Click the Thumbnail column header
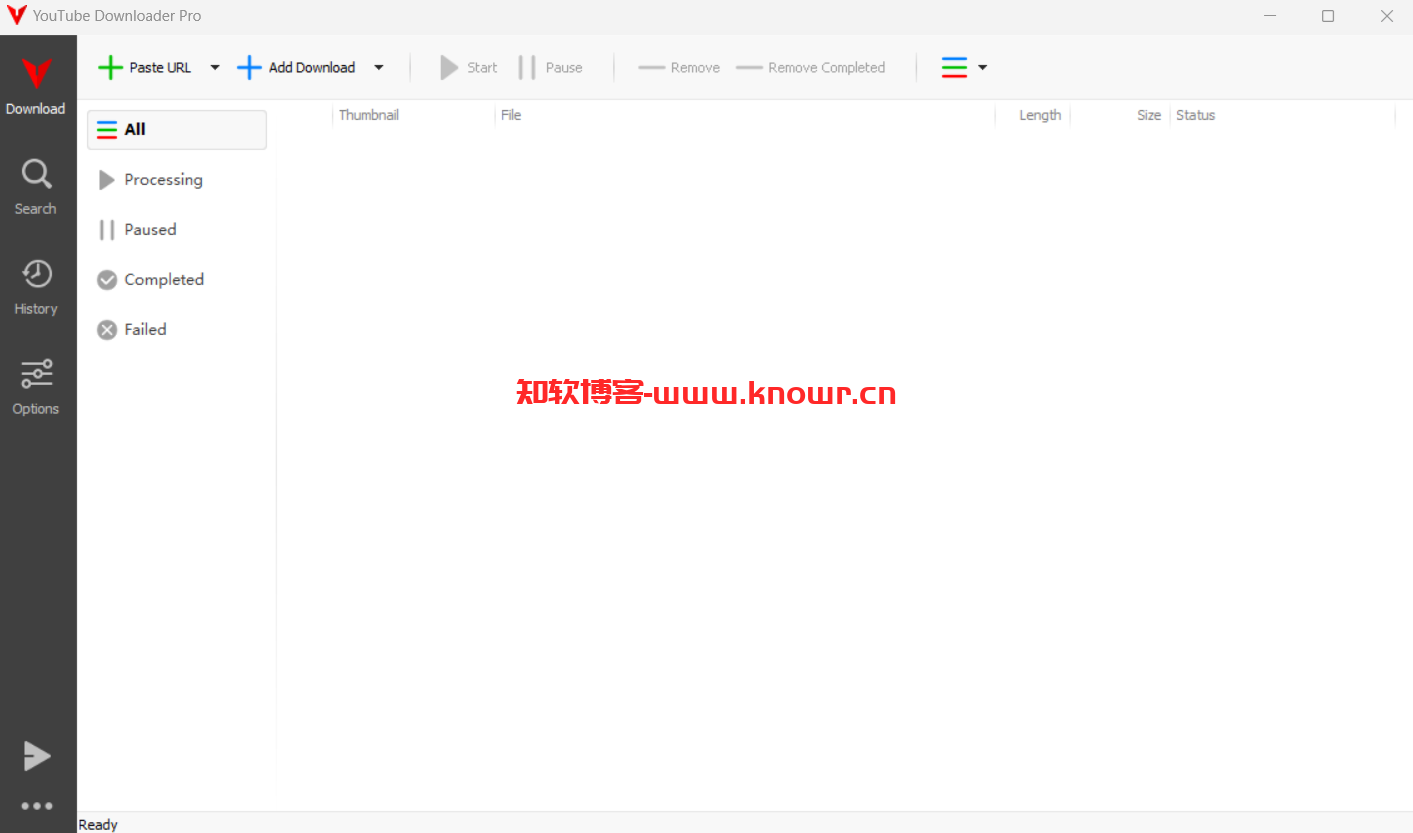 click(x=414, y=115)
